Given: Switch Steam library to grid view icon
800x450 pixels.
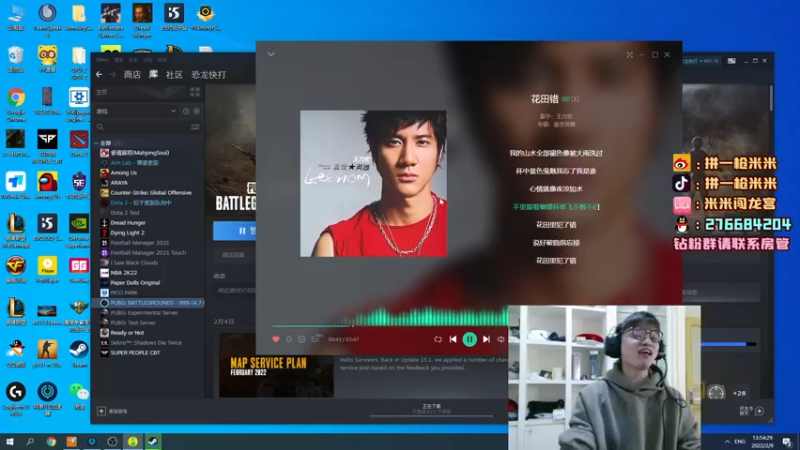Looking at the screenshot, I should pyautogui.click(x=195, y=92).
